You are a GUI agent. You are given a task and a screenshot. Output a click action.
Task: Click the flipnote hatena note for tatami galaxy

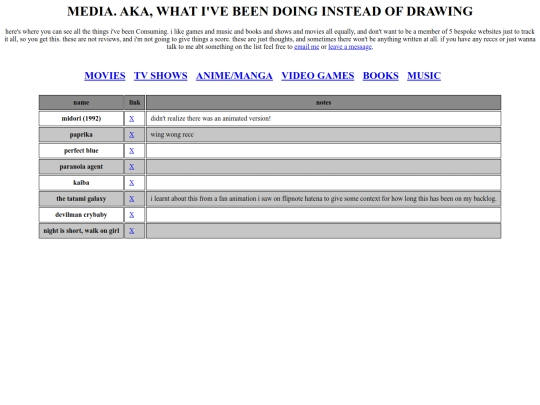click(x=323, y=199)
